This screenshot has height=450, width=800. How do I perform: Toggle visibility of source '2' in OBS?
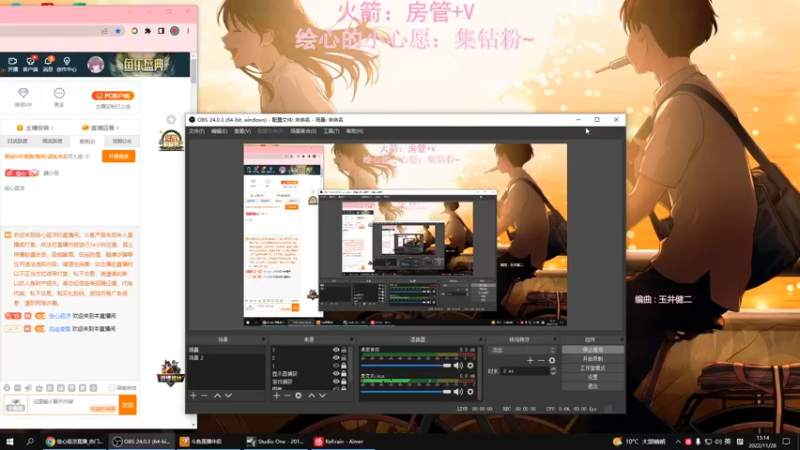pos(336,358)
